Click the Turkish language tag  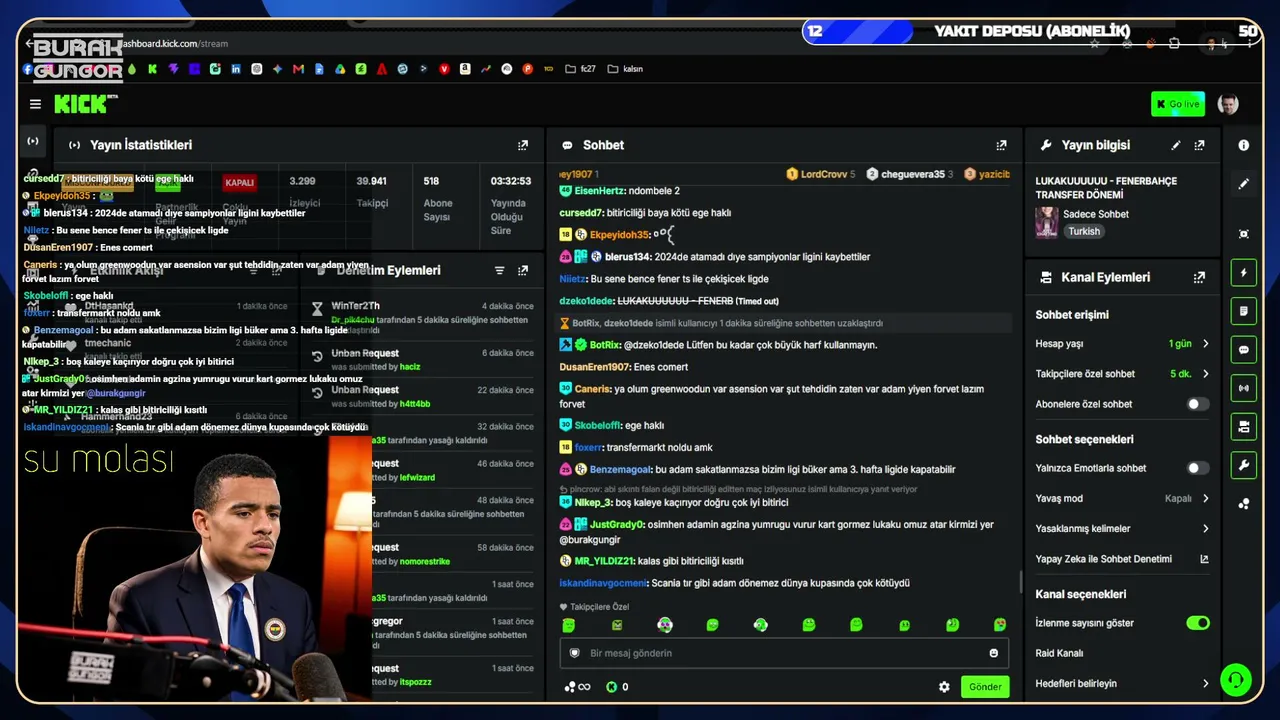tap(1084, 231)
